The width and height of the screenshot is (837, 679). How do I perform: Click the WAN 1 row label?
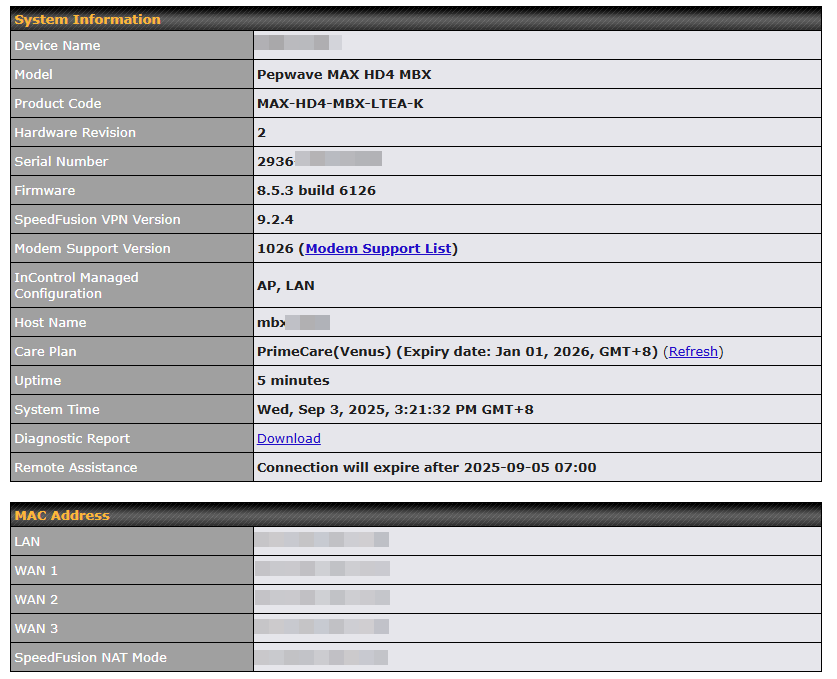(36, 570)
